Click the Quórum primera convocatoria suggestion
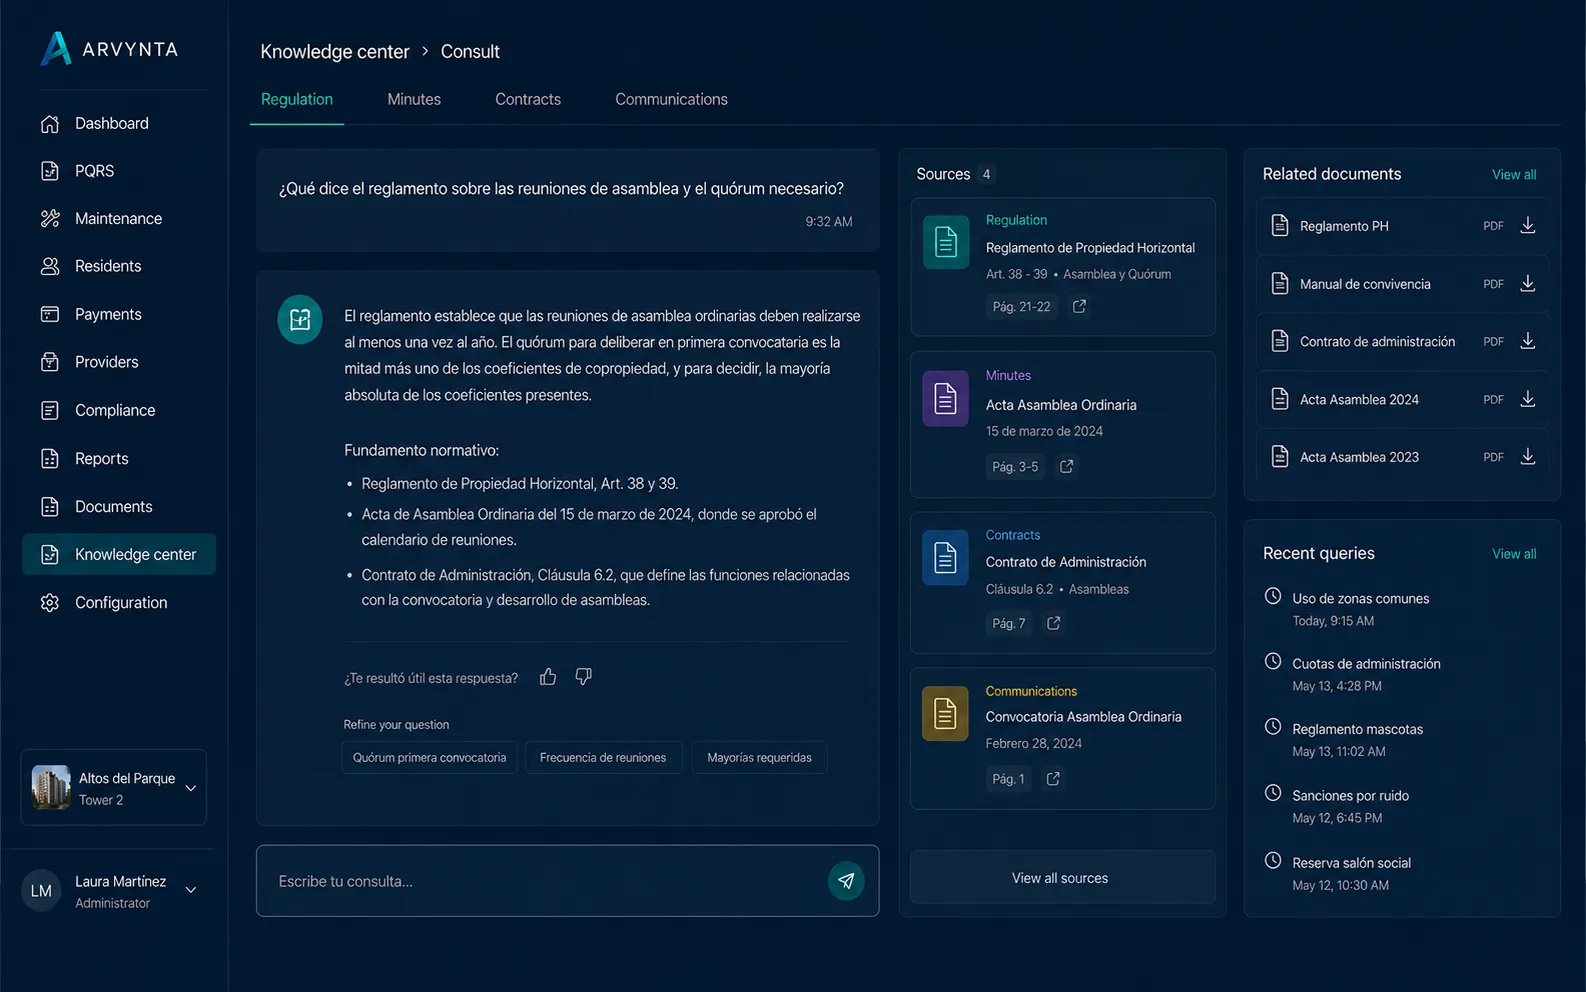This screenshot has width=1586, height=992. (430, 757)
